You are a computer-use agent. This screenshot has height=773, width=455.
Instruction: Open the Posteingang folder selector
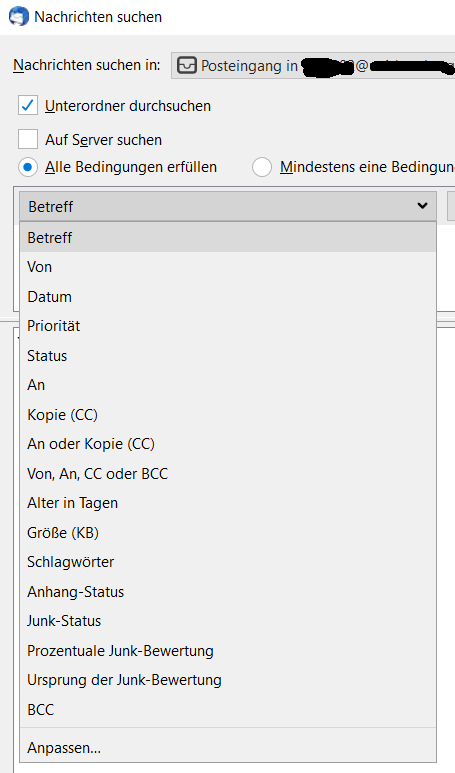[313, 65]
